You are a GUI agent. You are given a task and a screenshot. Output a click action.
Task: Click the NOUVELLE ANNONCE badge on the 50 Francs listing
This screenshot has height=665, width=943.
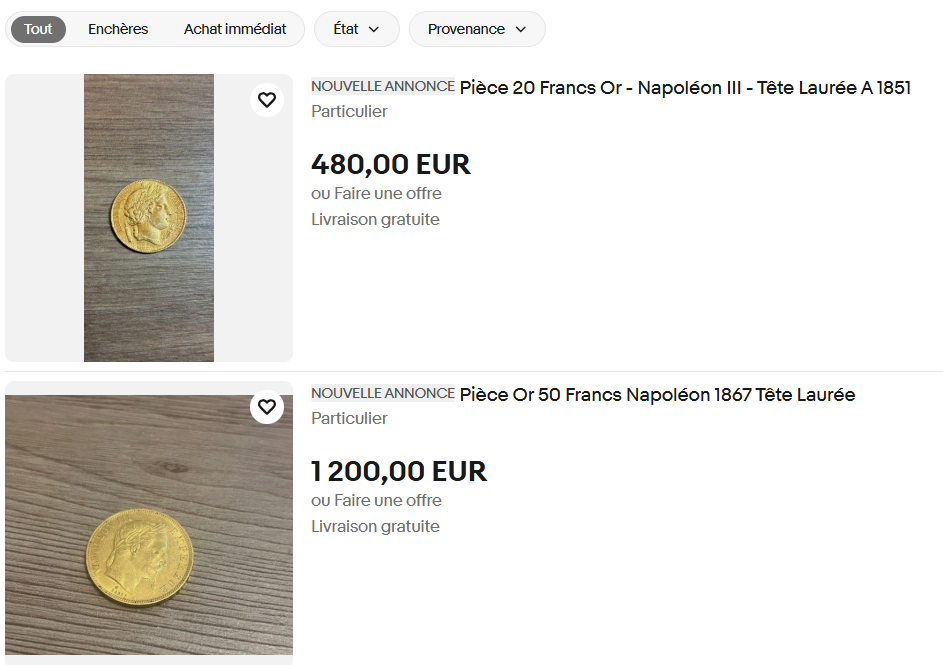[383, 393]
